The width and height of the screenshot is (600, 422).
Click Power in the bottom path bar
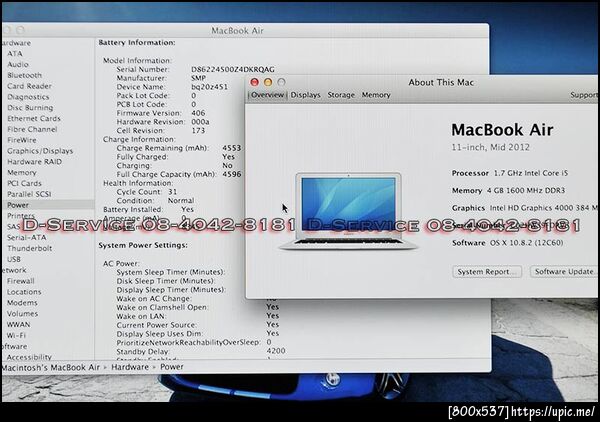pyautogui.click(x=172, y=367)
